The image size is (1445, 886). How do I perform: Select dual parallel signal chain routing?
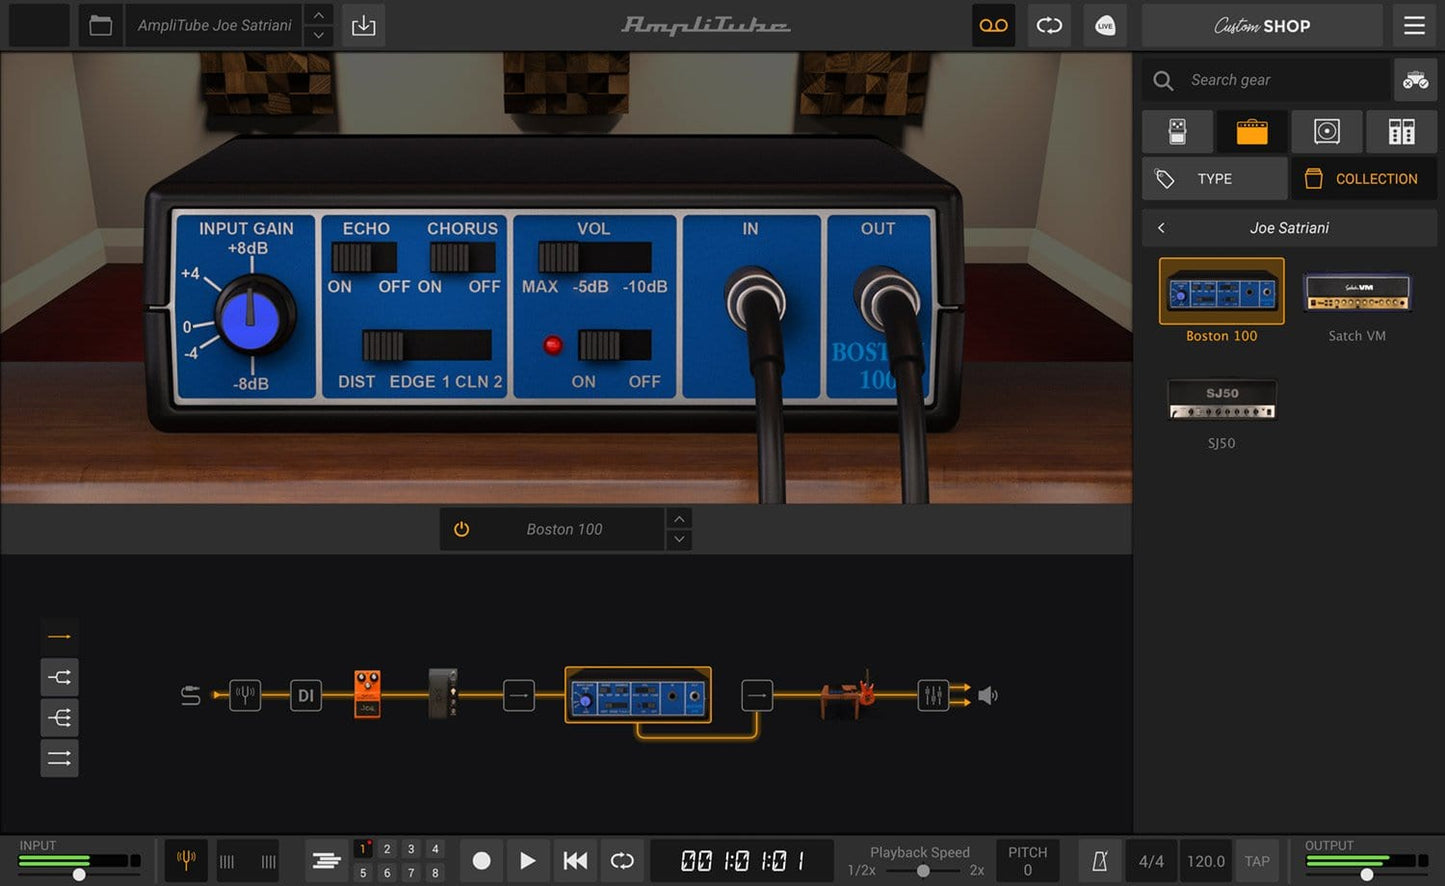point(59,758)
